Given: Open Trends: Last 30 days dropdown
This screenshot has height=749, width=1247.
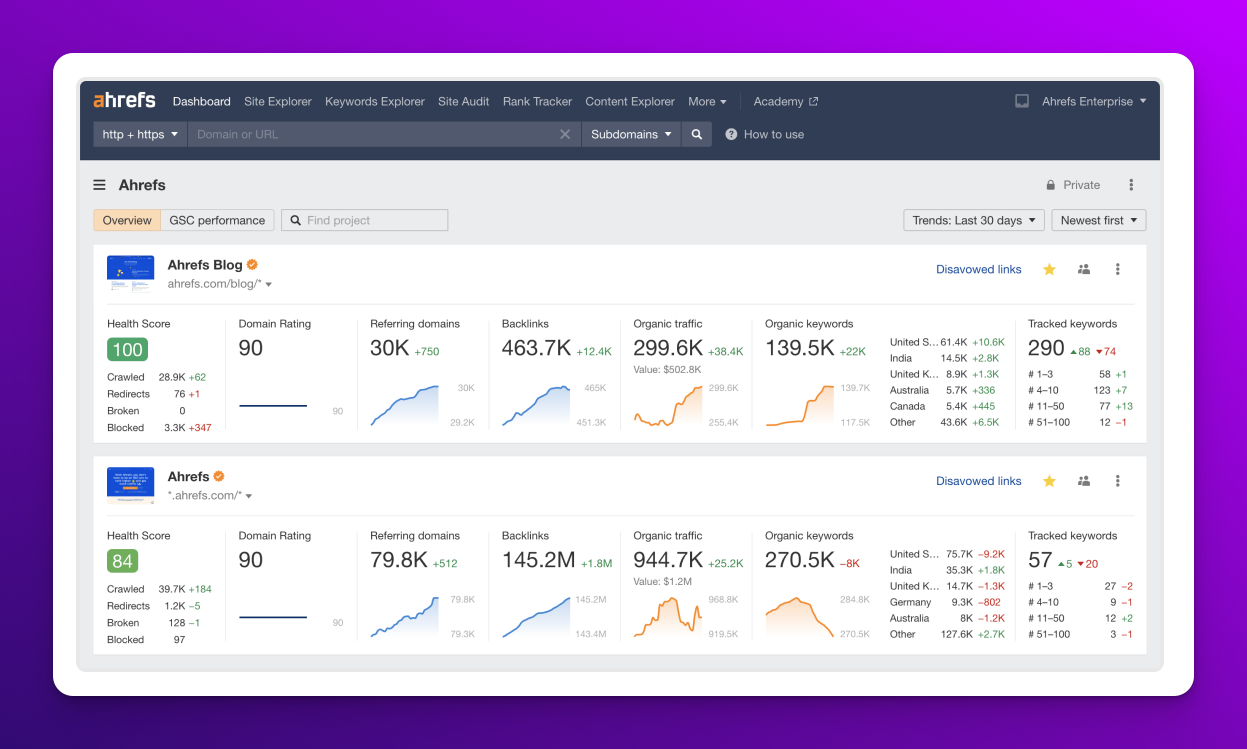Looking at the screenshot, I should coord(974,220).
